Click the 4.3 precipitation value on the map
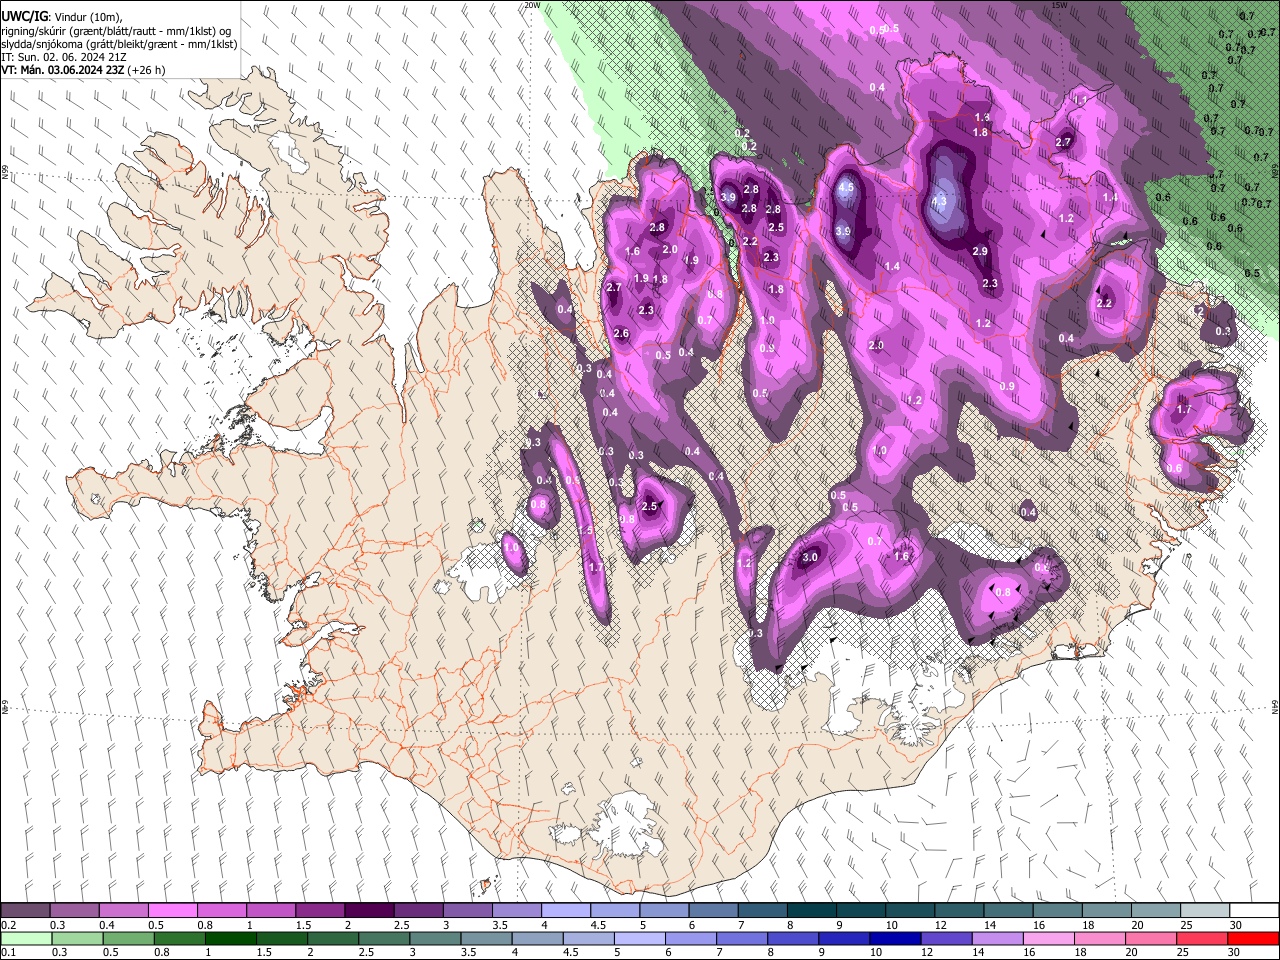Screen dimensions: 1280x960 pos(939,201)
